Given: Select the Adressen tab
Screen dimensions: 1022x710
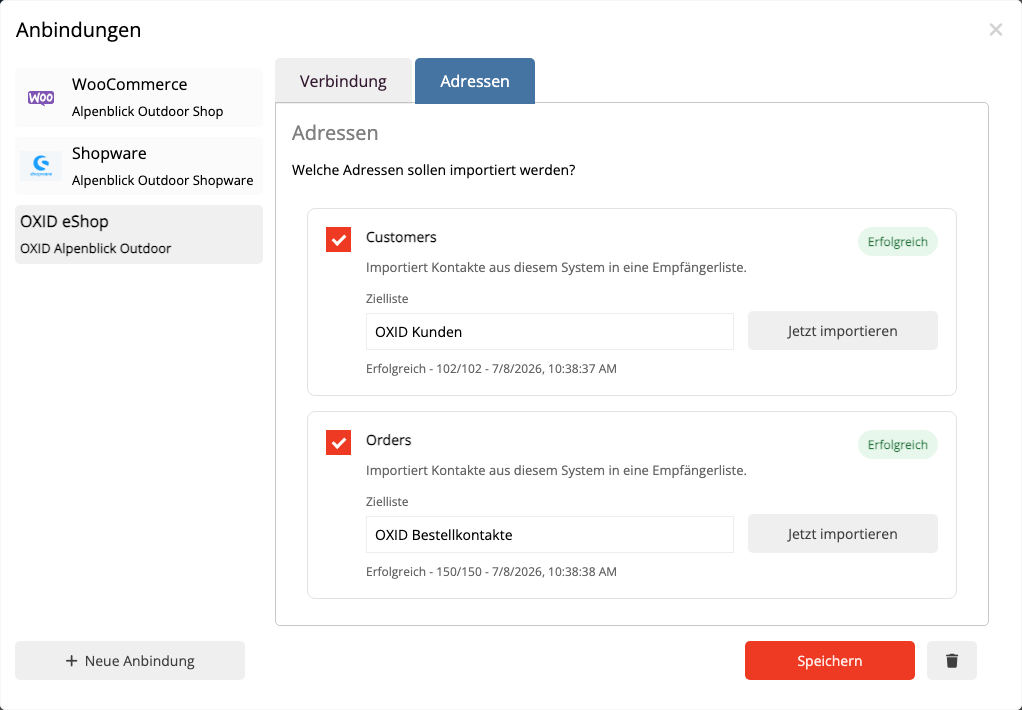Looking at the screenshot, I should coord(474,81).
